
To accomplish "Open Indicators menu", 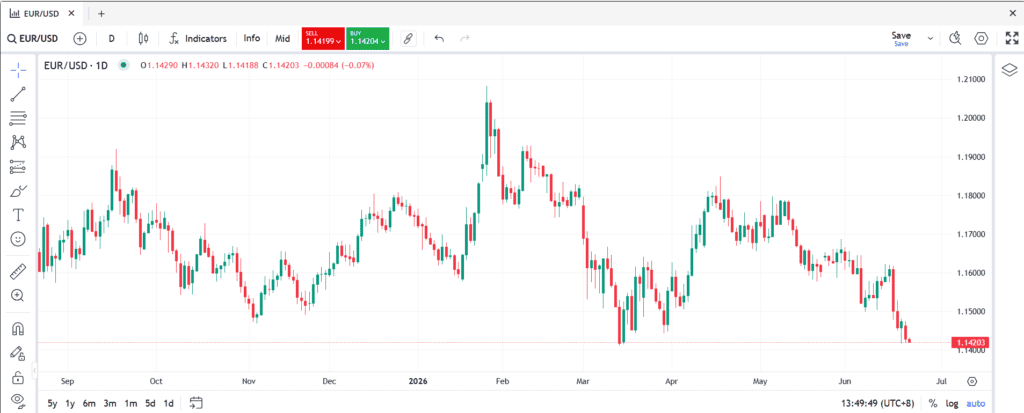I will [198, 39].
